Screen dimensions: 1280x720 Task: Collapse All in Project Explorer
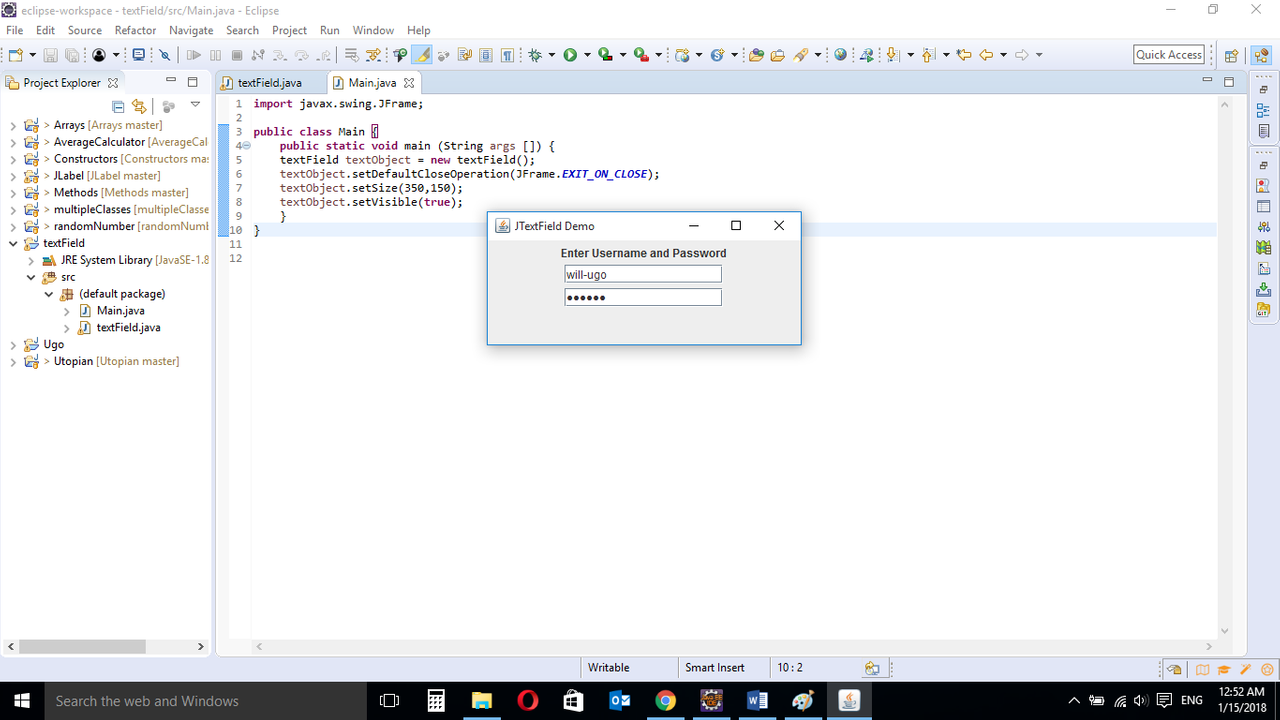tap(118, 107)
